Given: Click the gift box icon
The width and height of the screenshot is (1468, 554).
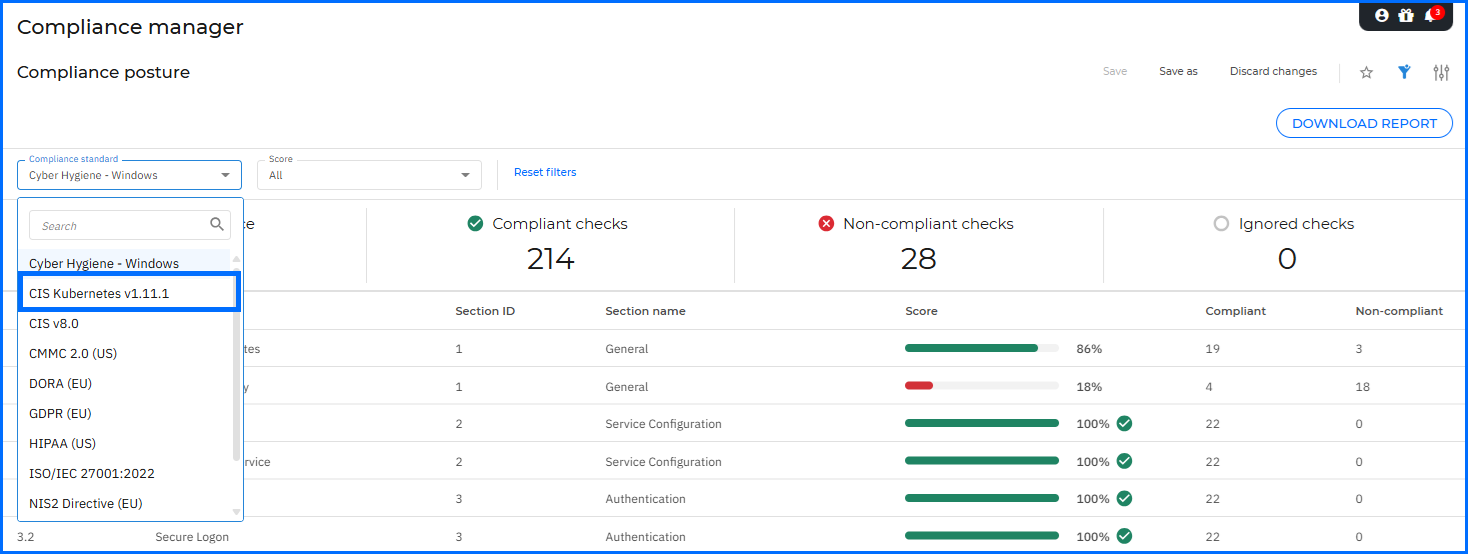Looking at the screenshot, I should click(1406, 15).
